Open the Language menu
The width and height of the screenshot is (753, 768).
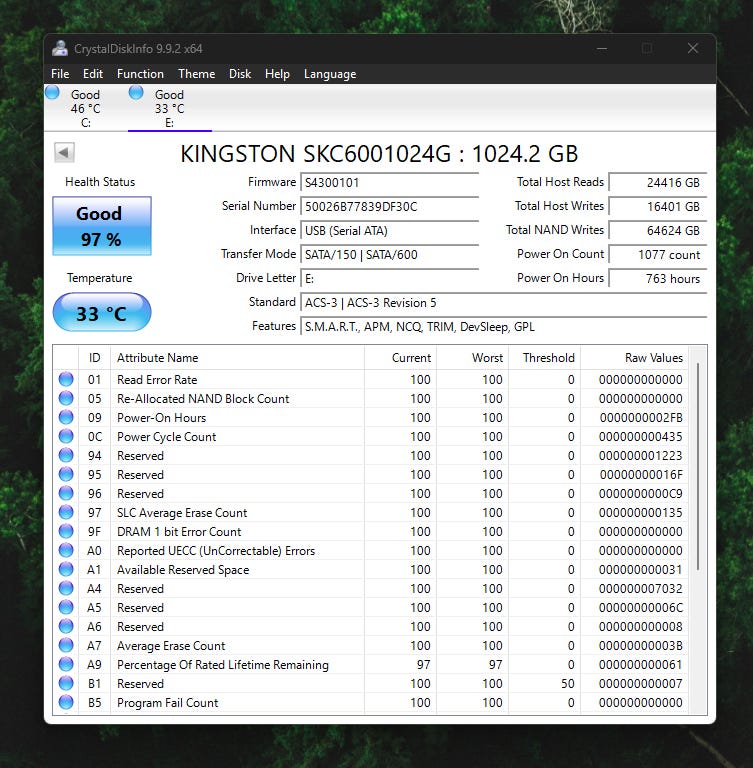pyautogui.click(x=330, y=74)
